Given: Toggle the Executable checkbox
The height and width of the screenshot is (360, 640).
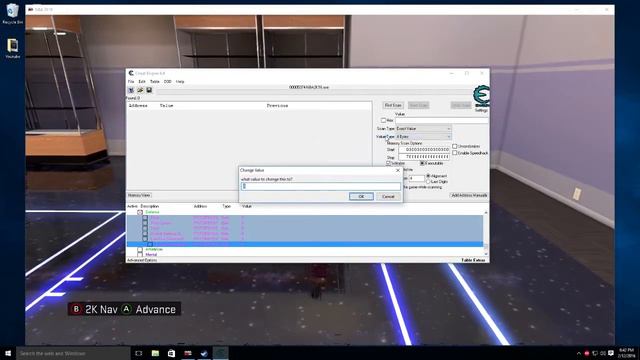Looking at the screenshot, I should 422,163.
